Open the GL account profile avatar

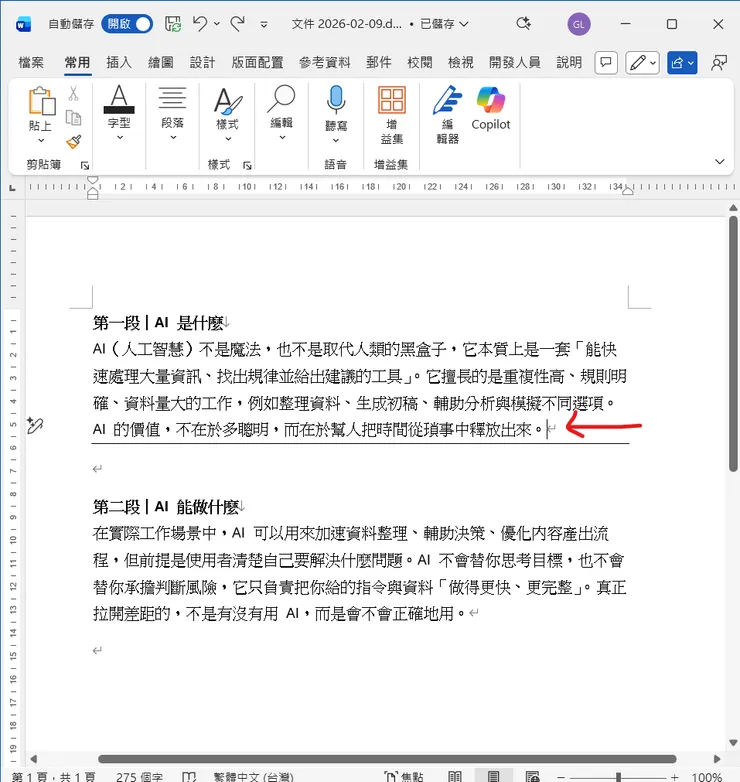point(578,24)
